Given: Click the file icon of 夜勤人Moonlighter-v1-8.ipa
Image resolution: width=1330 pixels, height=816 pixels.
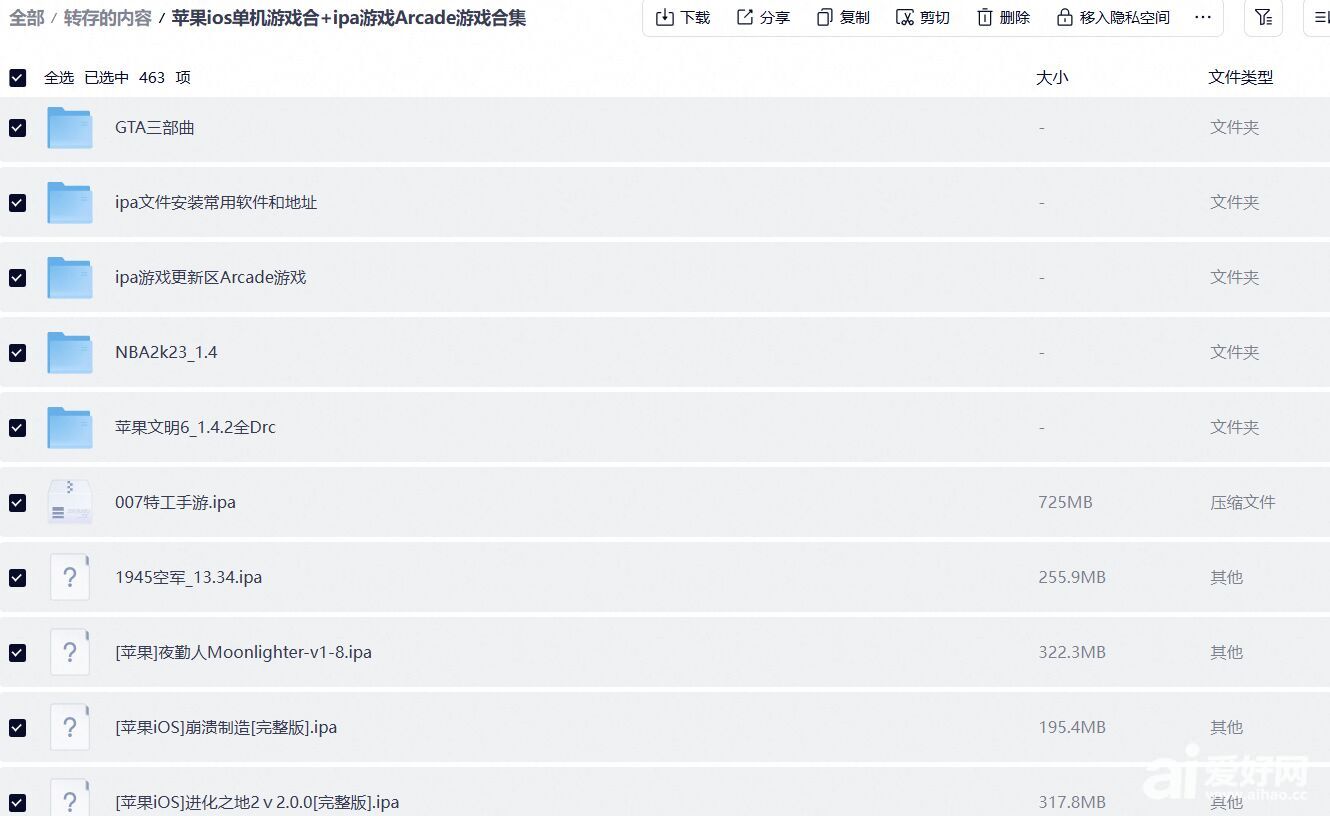Looking at the screenshot, I should [x=70, y=652].
